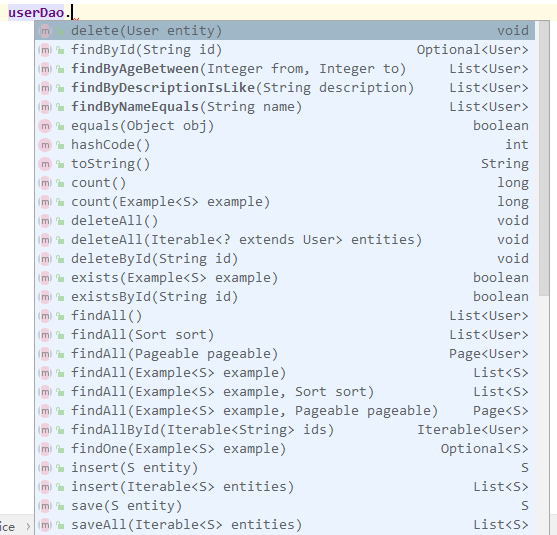Select delete(User entity) completion suggestion

pyautogui.click(x=285, y=31)
